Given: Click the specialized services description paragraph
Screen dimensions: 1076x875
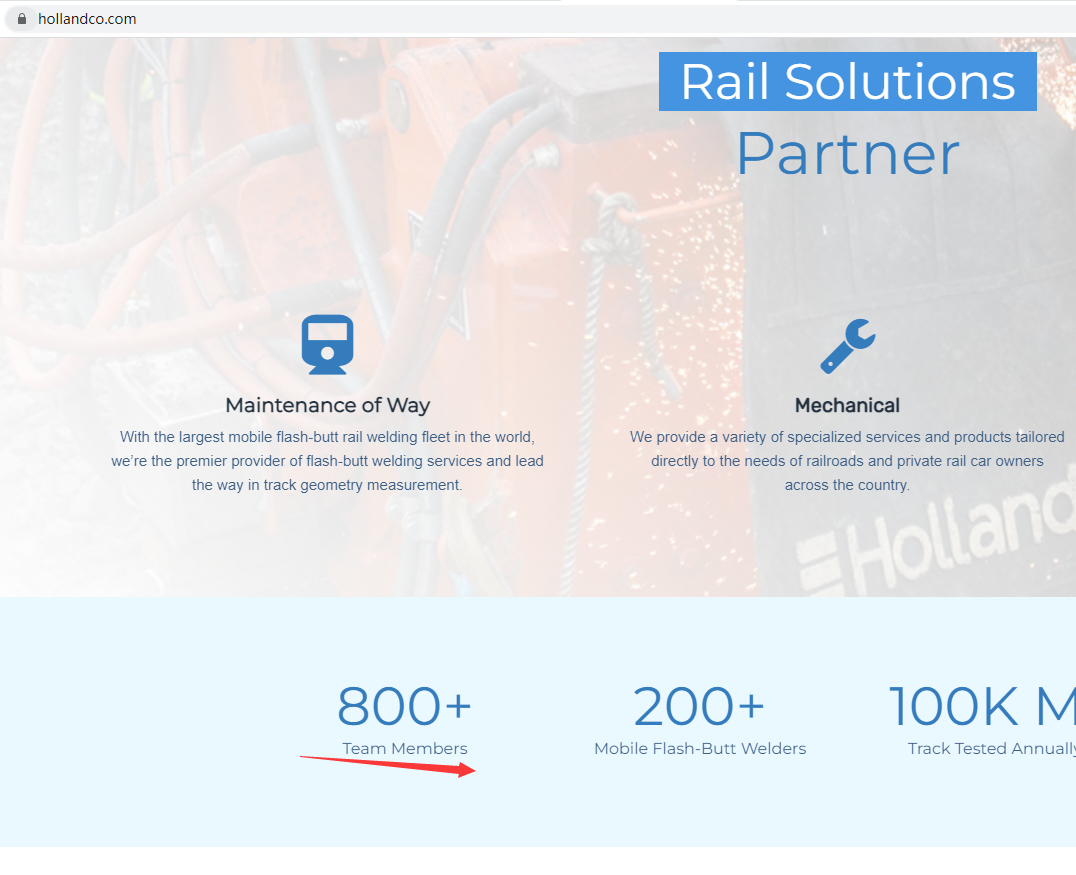Looking at the screenshot, I should click(847, 461).
